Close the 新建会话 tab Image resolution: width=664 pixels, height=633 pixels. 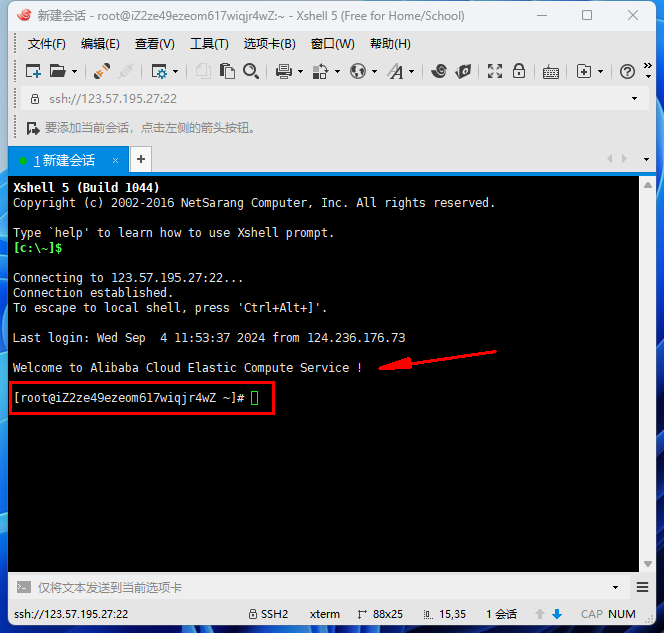[x=115, y=160]
